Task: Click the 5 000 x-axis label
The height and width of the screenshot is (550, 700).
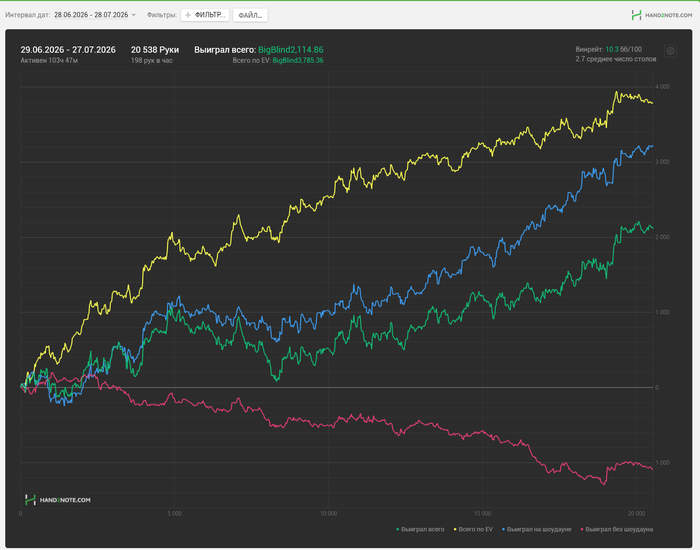Action: coord(175,513)
